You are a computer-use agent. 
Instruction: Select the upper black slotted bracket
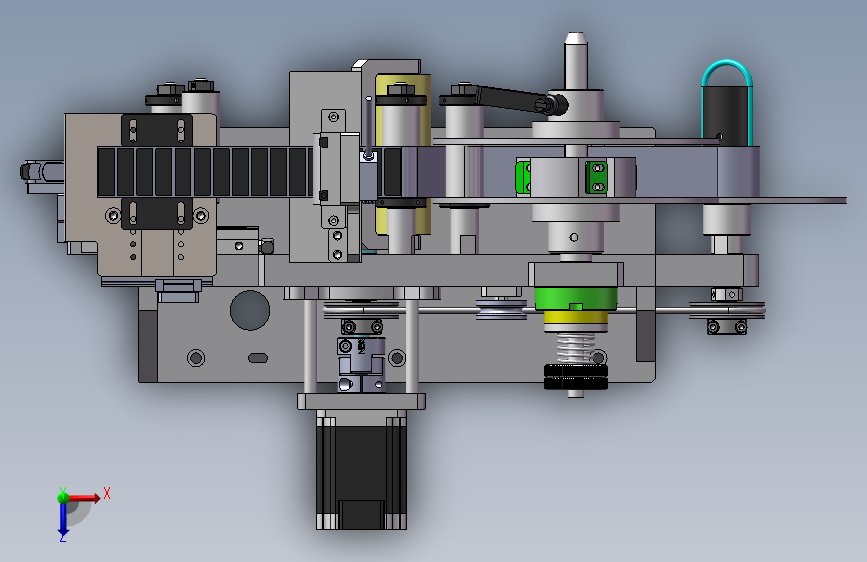(x=157, y=130)
